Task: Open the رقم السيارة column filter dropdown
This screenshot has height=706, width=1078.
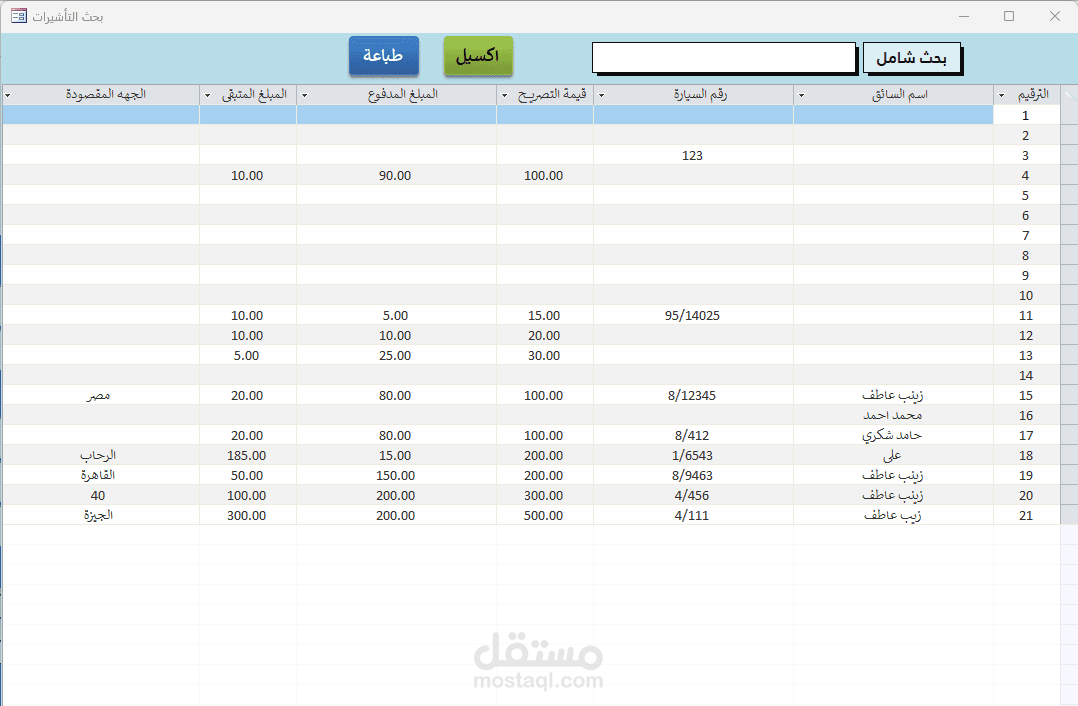Action: coord(602,96)
